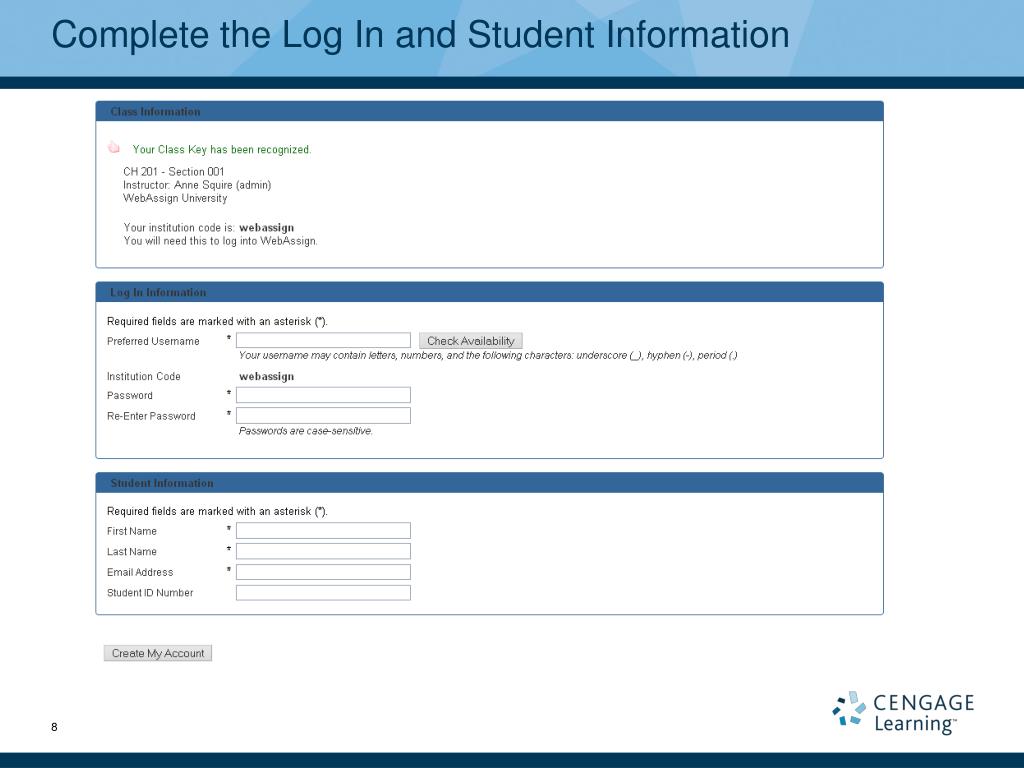
Task: Click the username allowed characters hint text
Action: [x=488, y=355]
